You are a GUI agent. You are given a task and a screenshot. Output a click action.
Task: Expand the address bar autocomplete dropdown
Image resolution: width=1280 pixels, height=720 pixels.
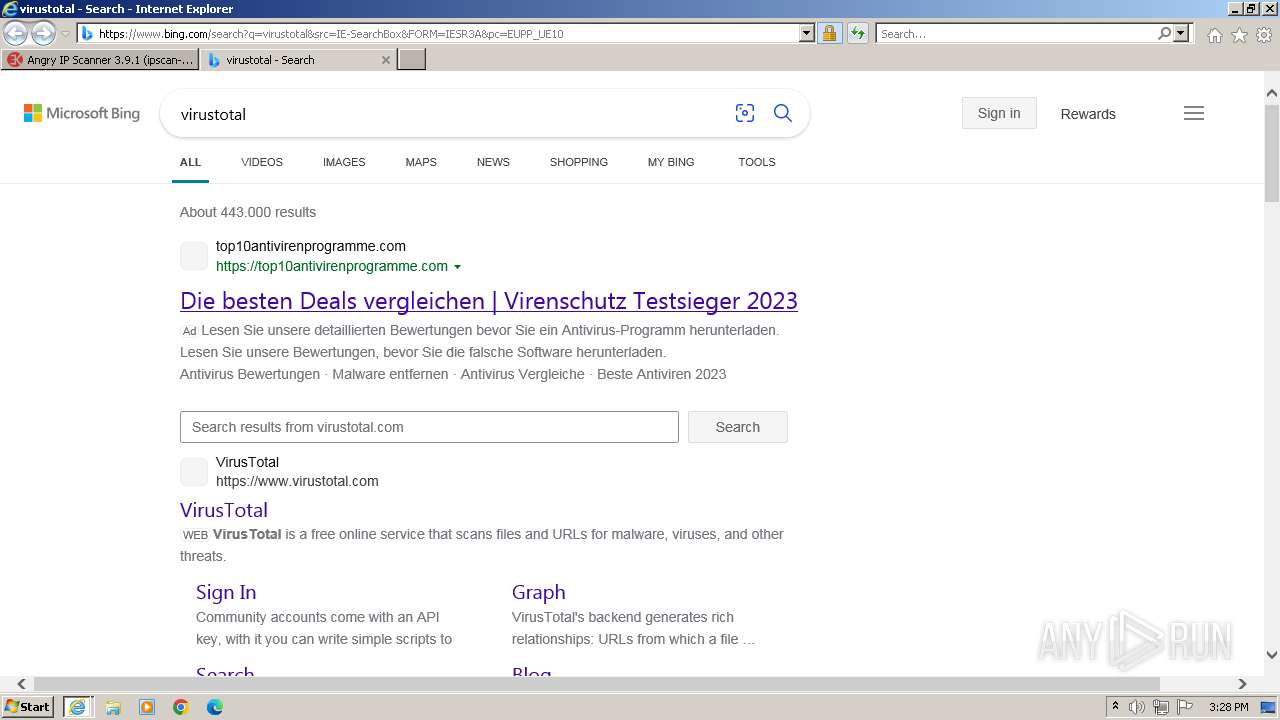807,33
